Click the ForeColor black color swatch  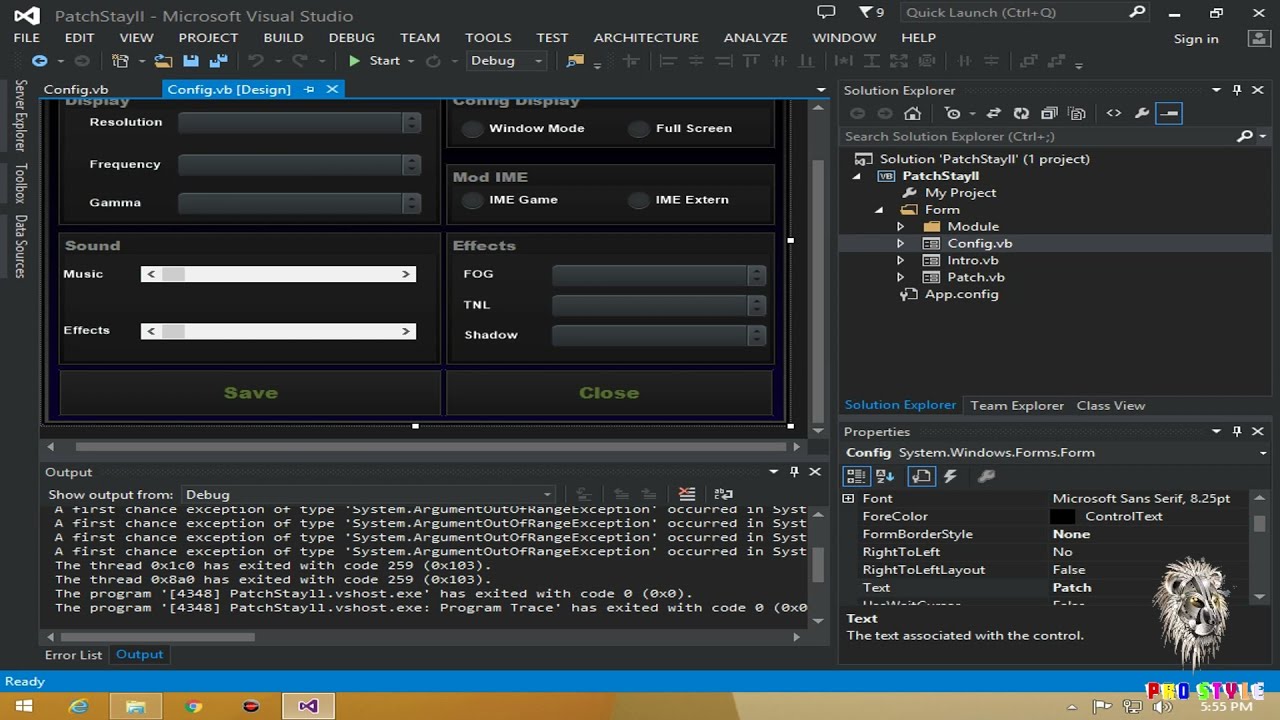[1063, 517]
